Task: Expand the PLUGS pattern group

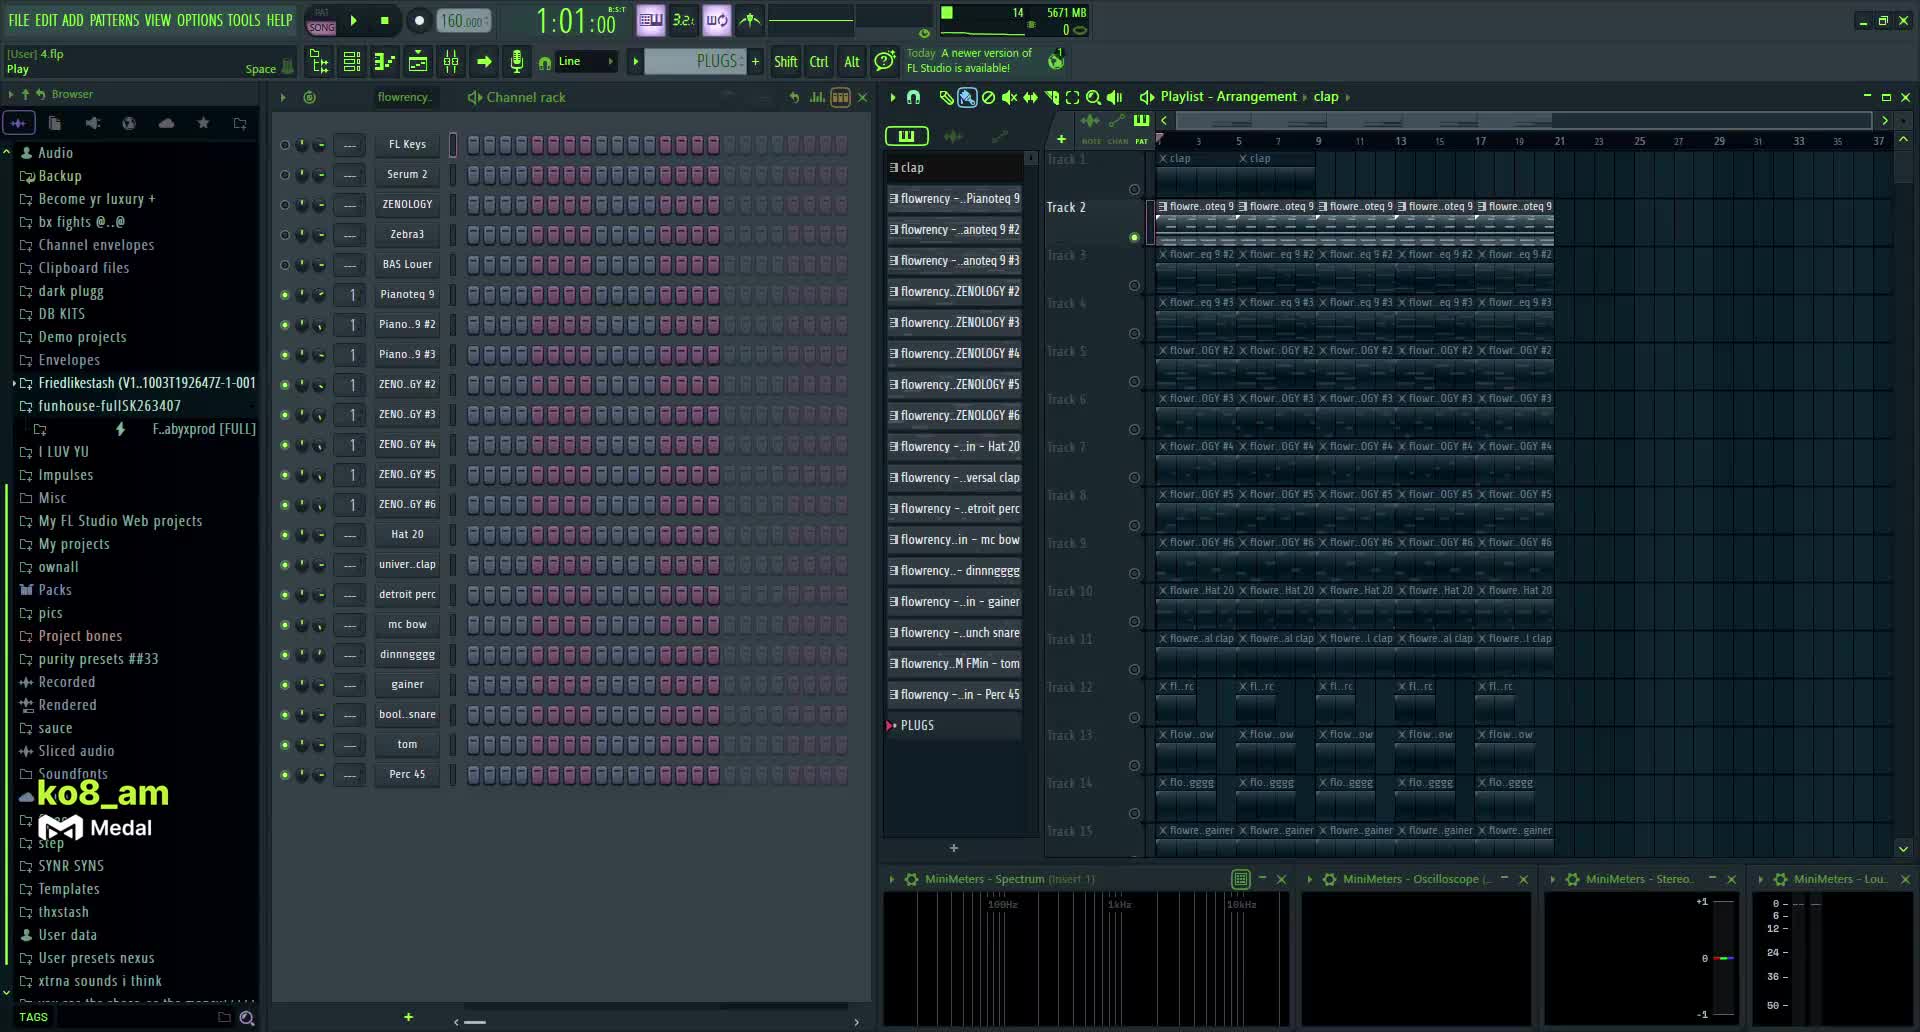Action: (891, 726)
